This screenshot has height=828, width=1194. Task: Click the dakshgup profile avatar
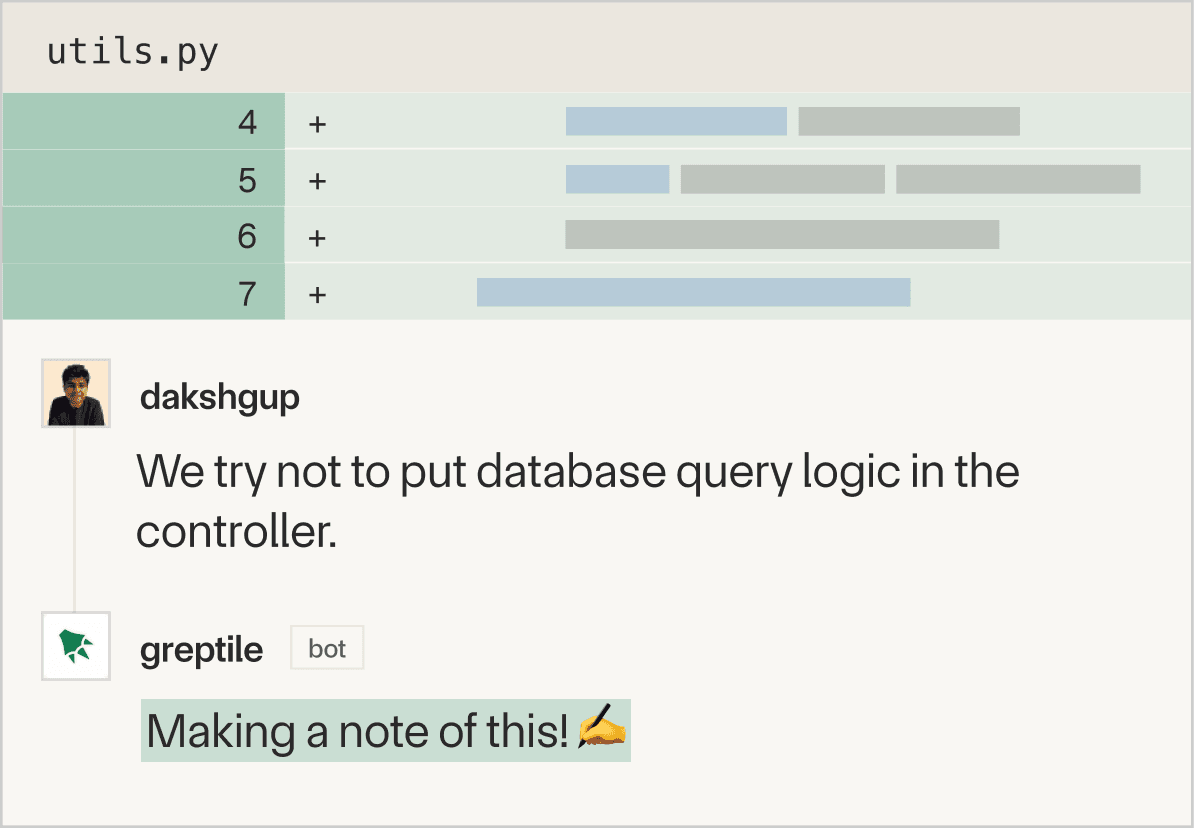(x=76, y=394)
